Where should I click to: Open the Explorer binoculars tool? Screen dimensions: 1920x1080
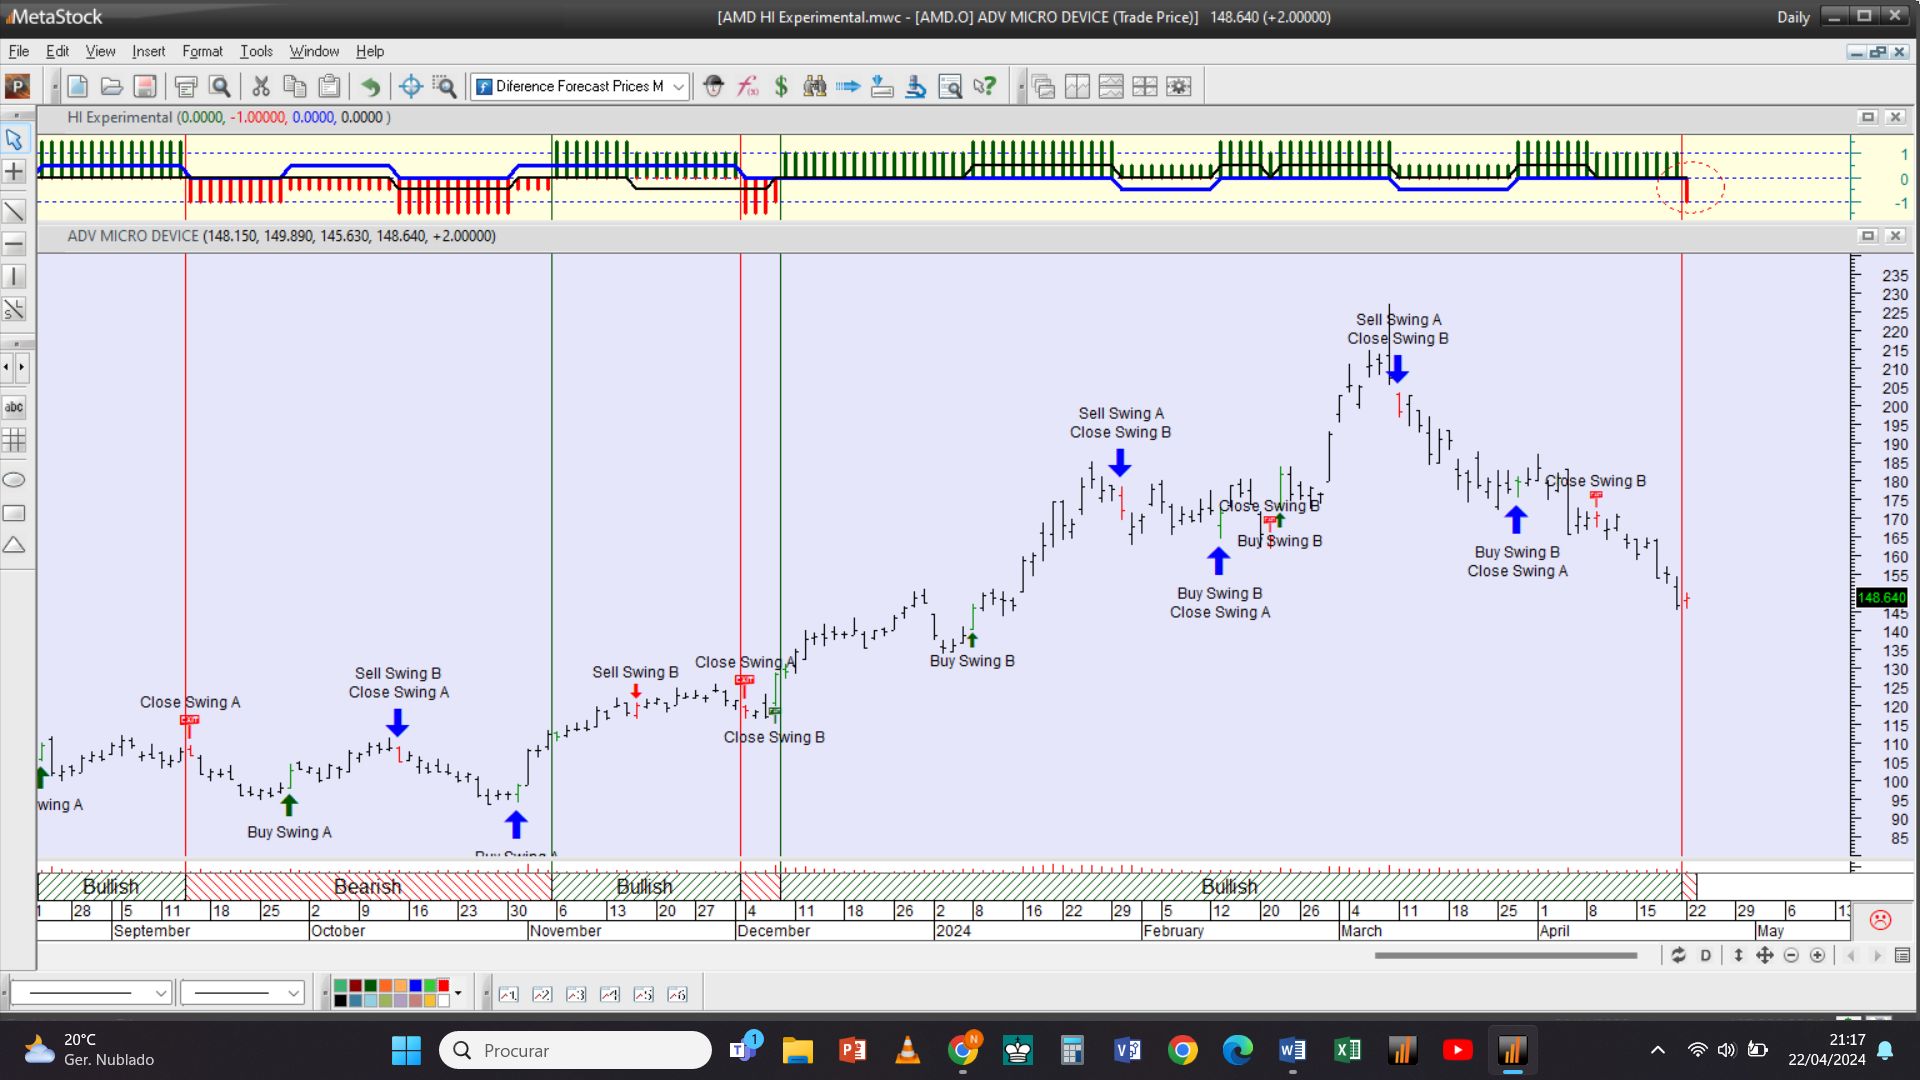pyautogui.click(x=815, y=87)
